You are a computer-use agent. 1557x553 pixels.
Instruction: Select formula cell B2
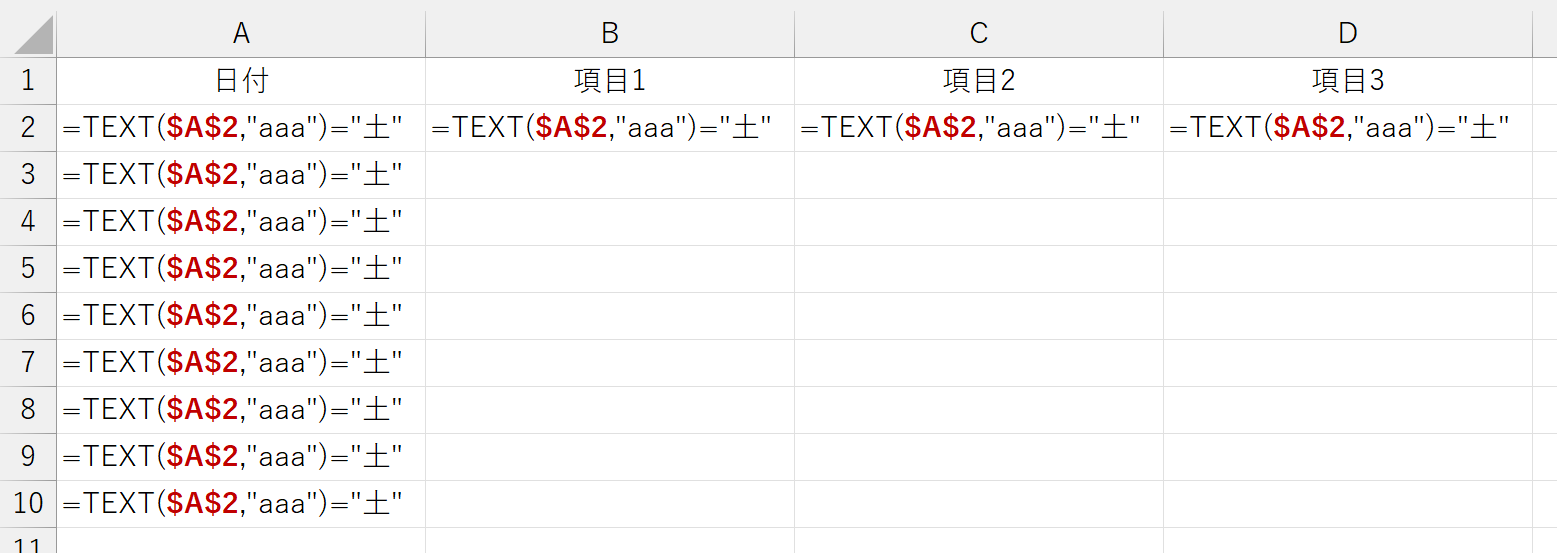coord(610,128)
